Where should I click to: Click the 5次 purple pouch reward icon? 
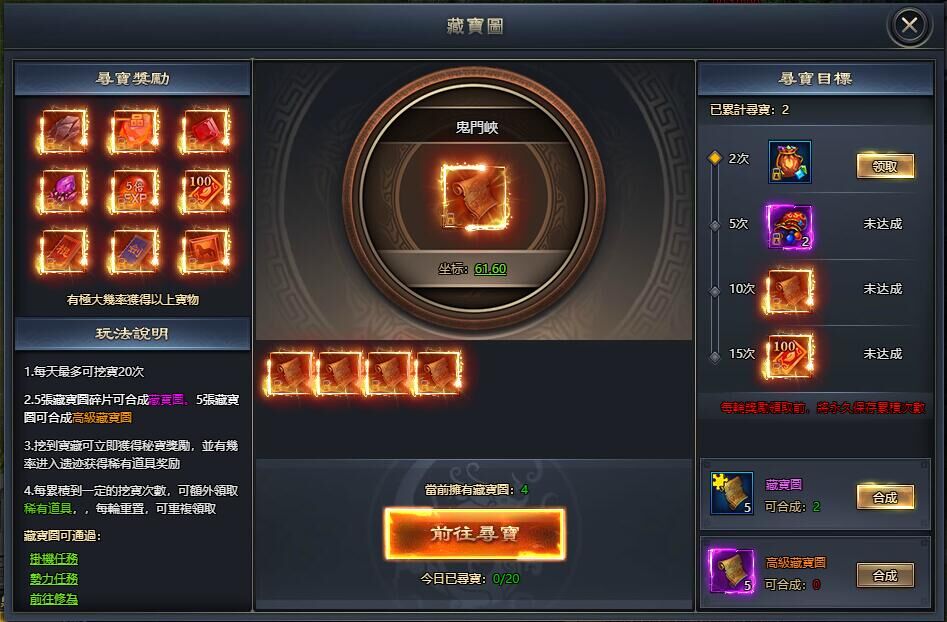[790, 226]
